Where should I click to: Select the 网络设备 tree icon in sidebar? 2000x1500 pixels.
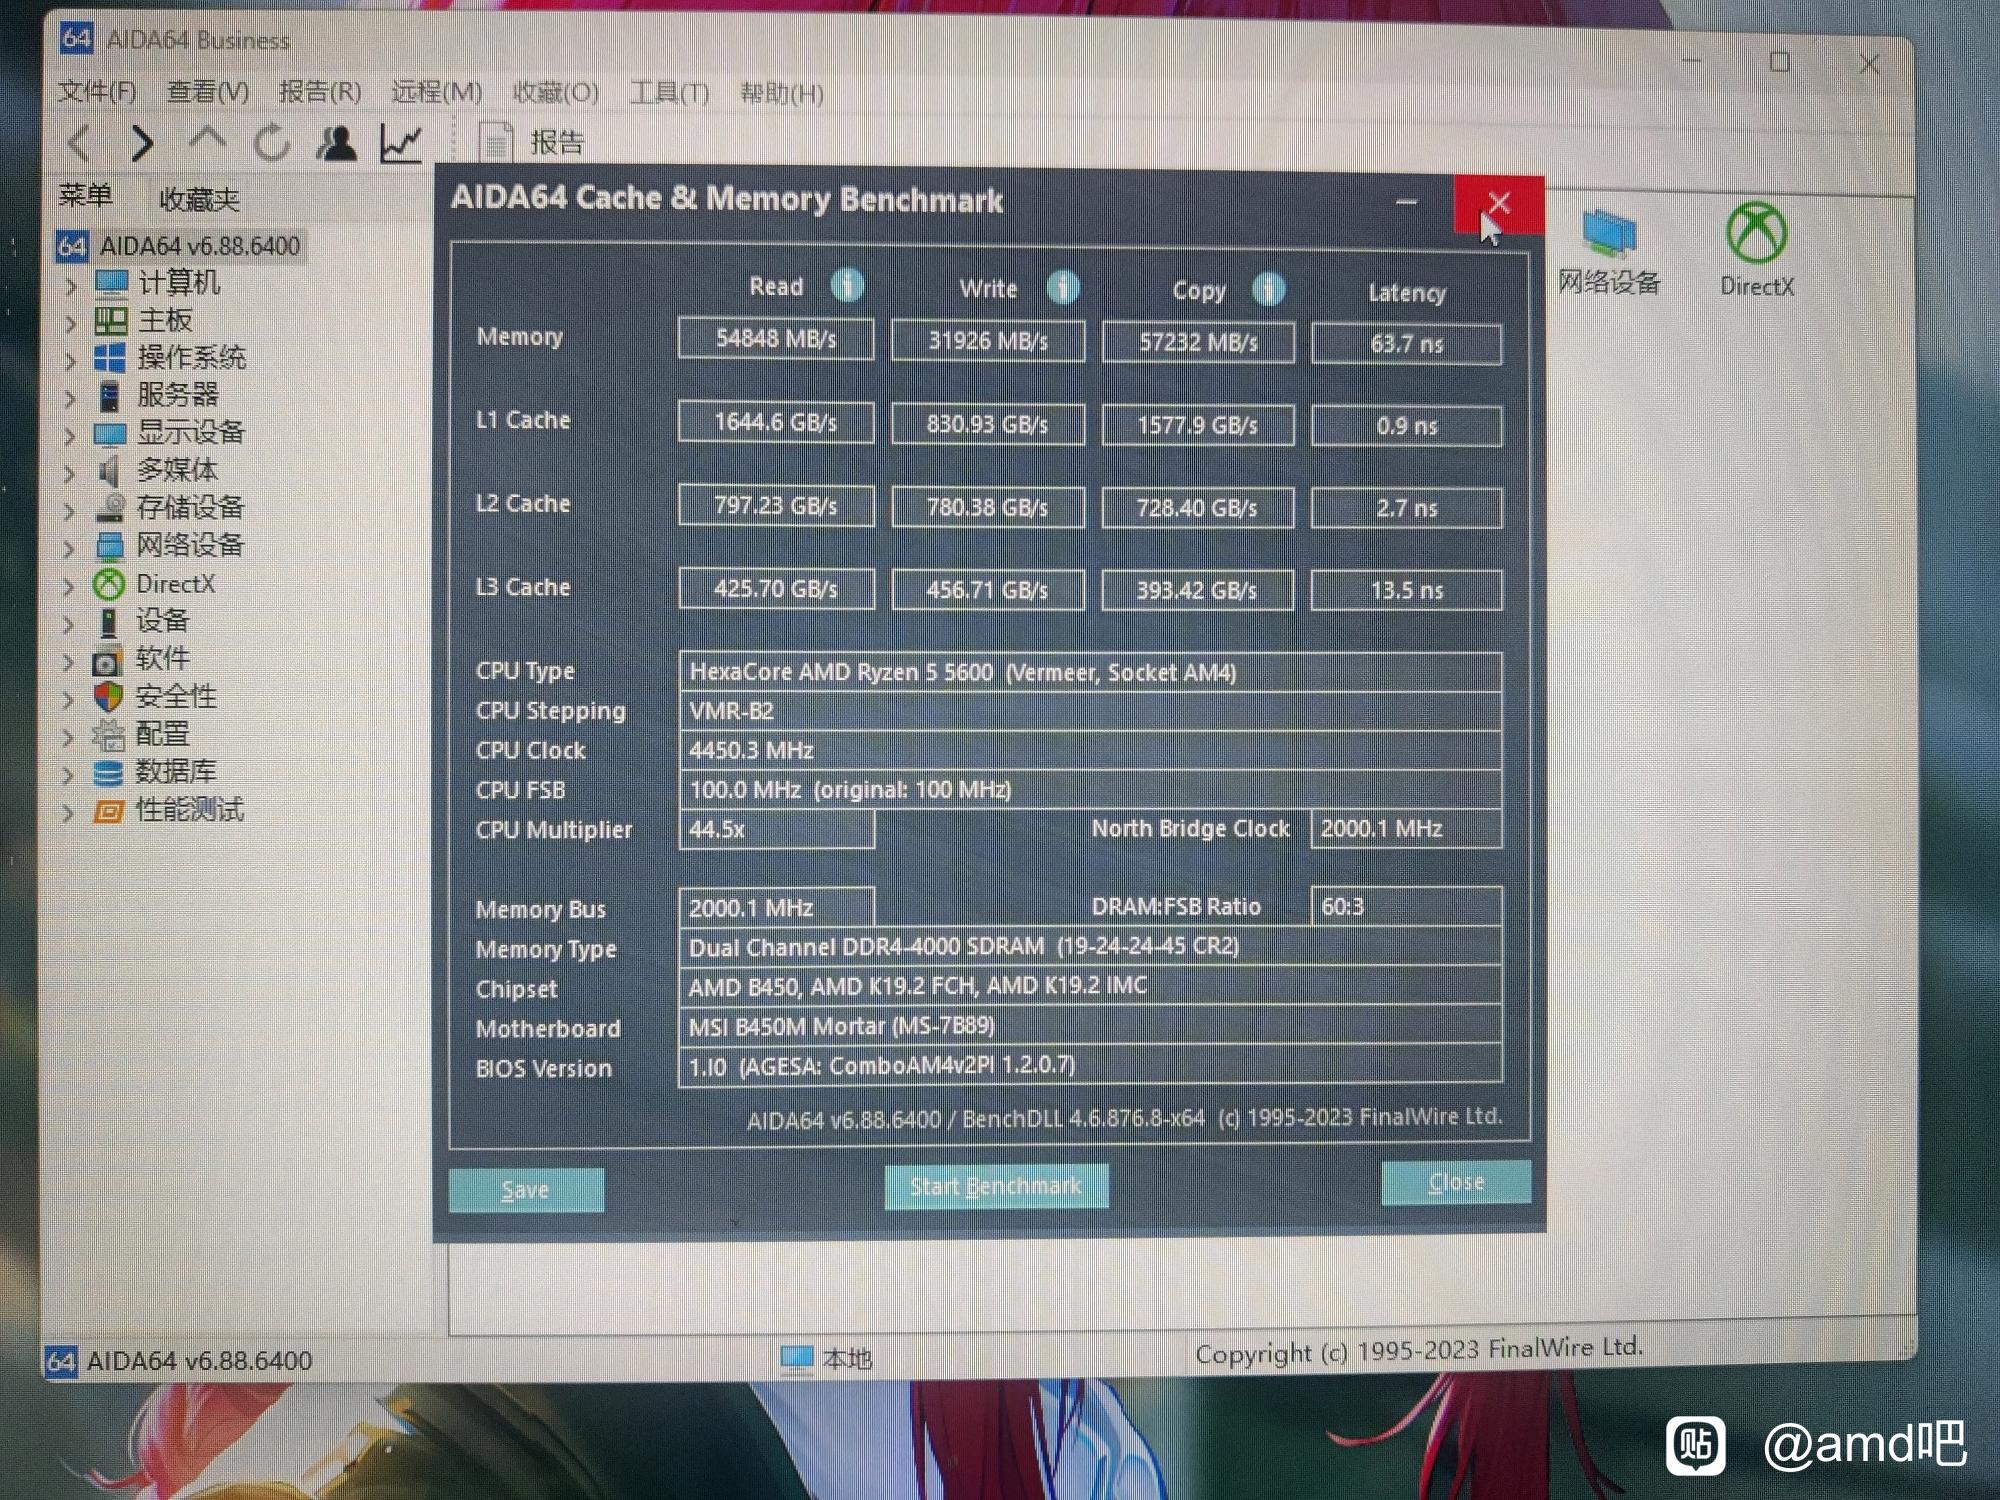(110, 546)
